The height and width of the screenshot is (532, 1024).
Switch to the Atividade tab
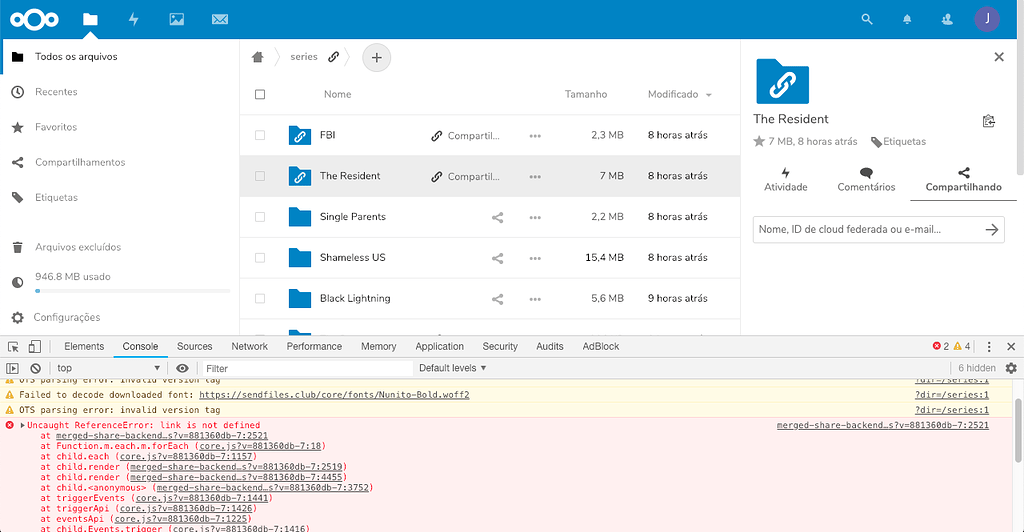click(x=786, y=180)
